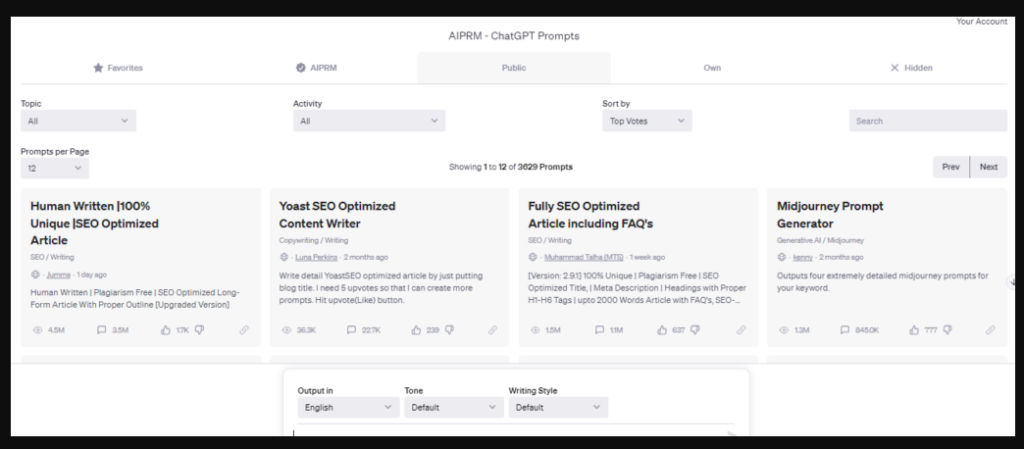Viewport: 1024px width, 449px height.
Task: Upvote the Human Written SEO article prompt
Action: tap(164, 329)
